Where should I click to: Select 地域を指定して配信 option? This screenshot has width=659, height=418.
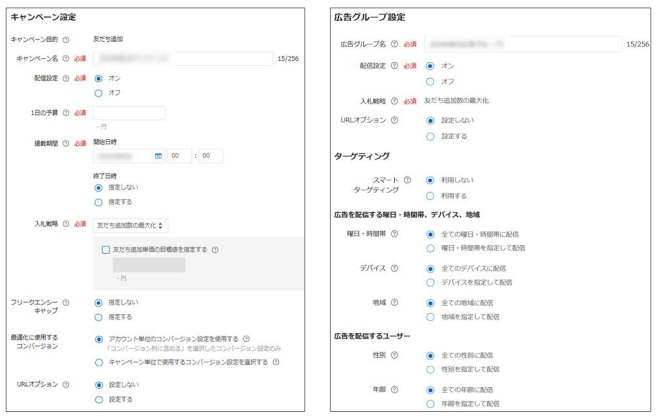tap(430, 317)
